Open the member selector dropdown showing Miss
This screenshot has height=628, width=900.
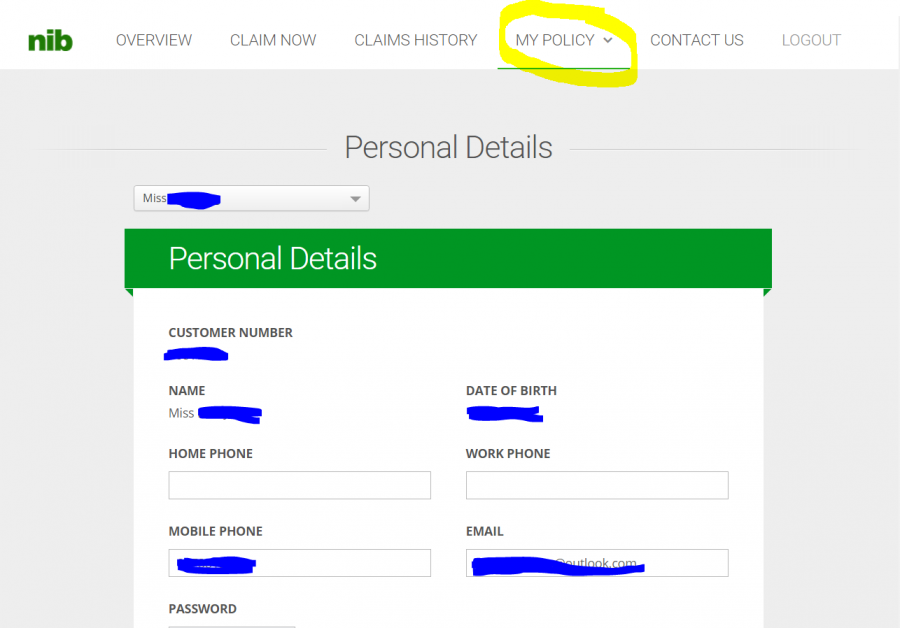pos(251,198)
